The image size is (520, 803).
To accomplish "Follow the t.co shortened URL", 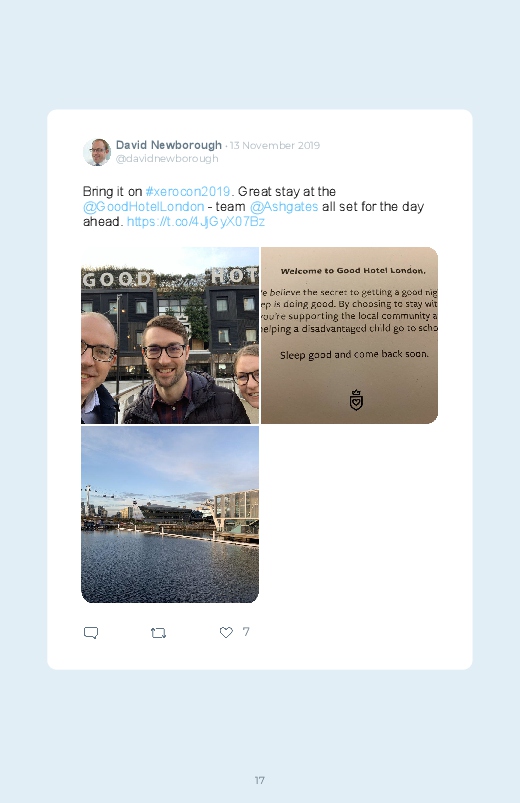I will (x=196, y=222).
